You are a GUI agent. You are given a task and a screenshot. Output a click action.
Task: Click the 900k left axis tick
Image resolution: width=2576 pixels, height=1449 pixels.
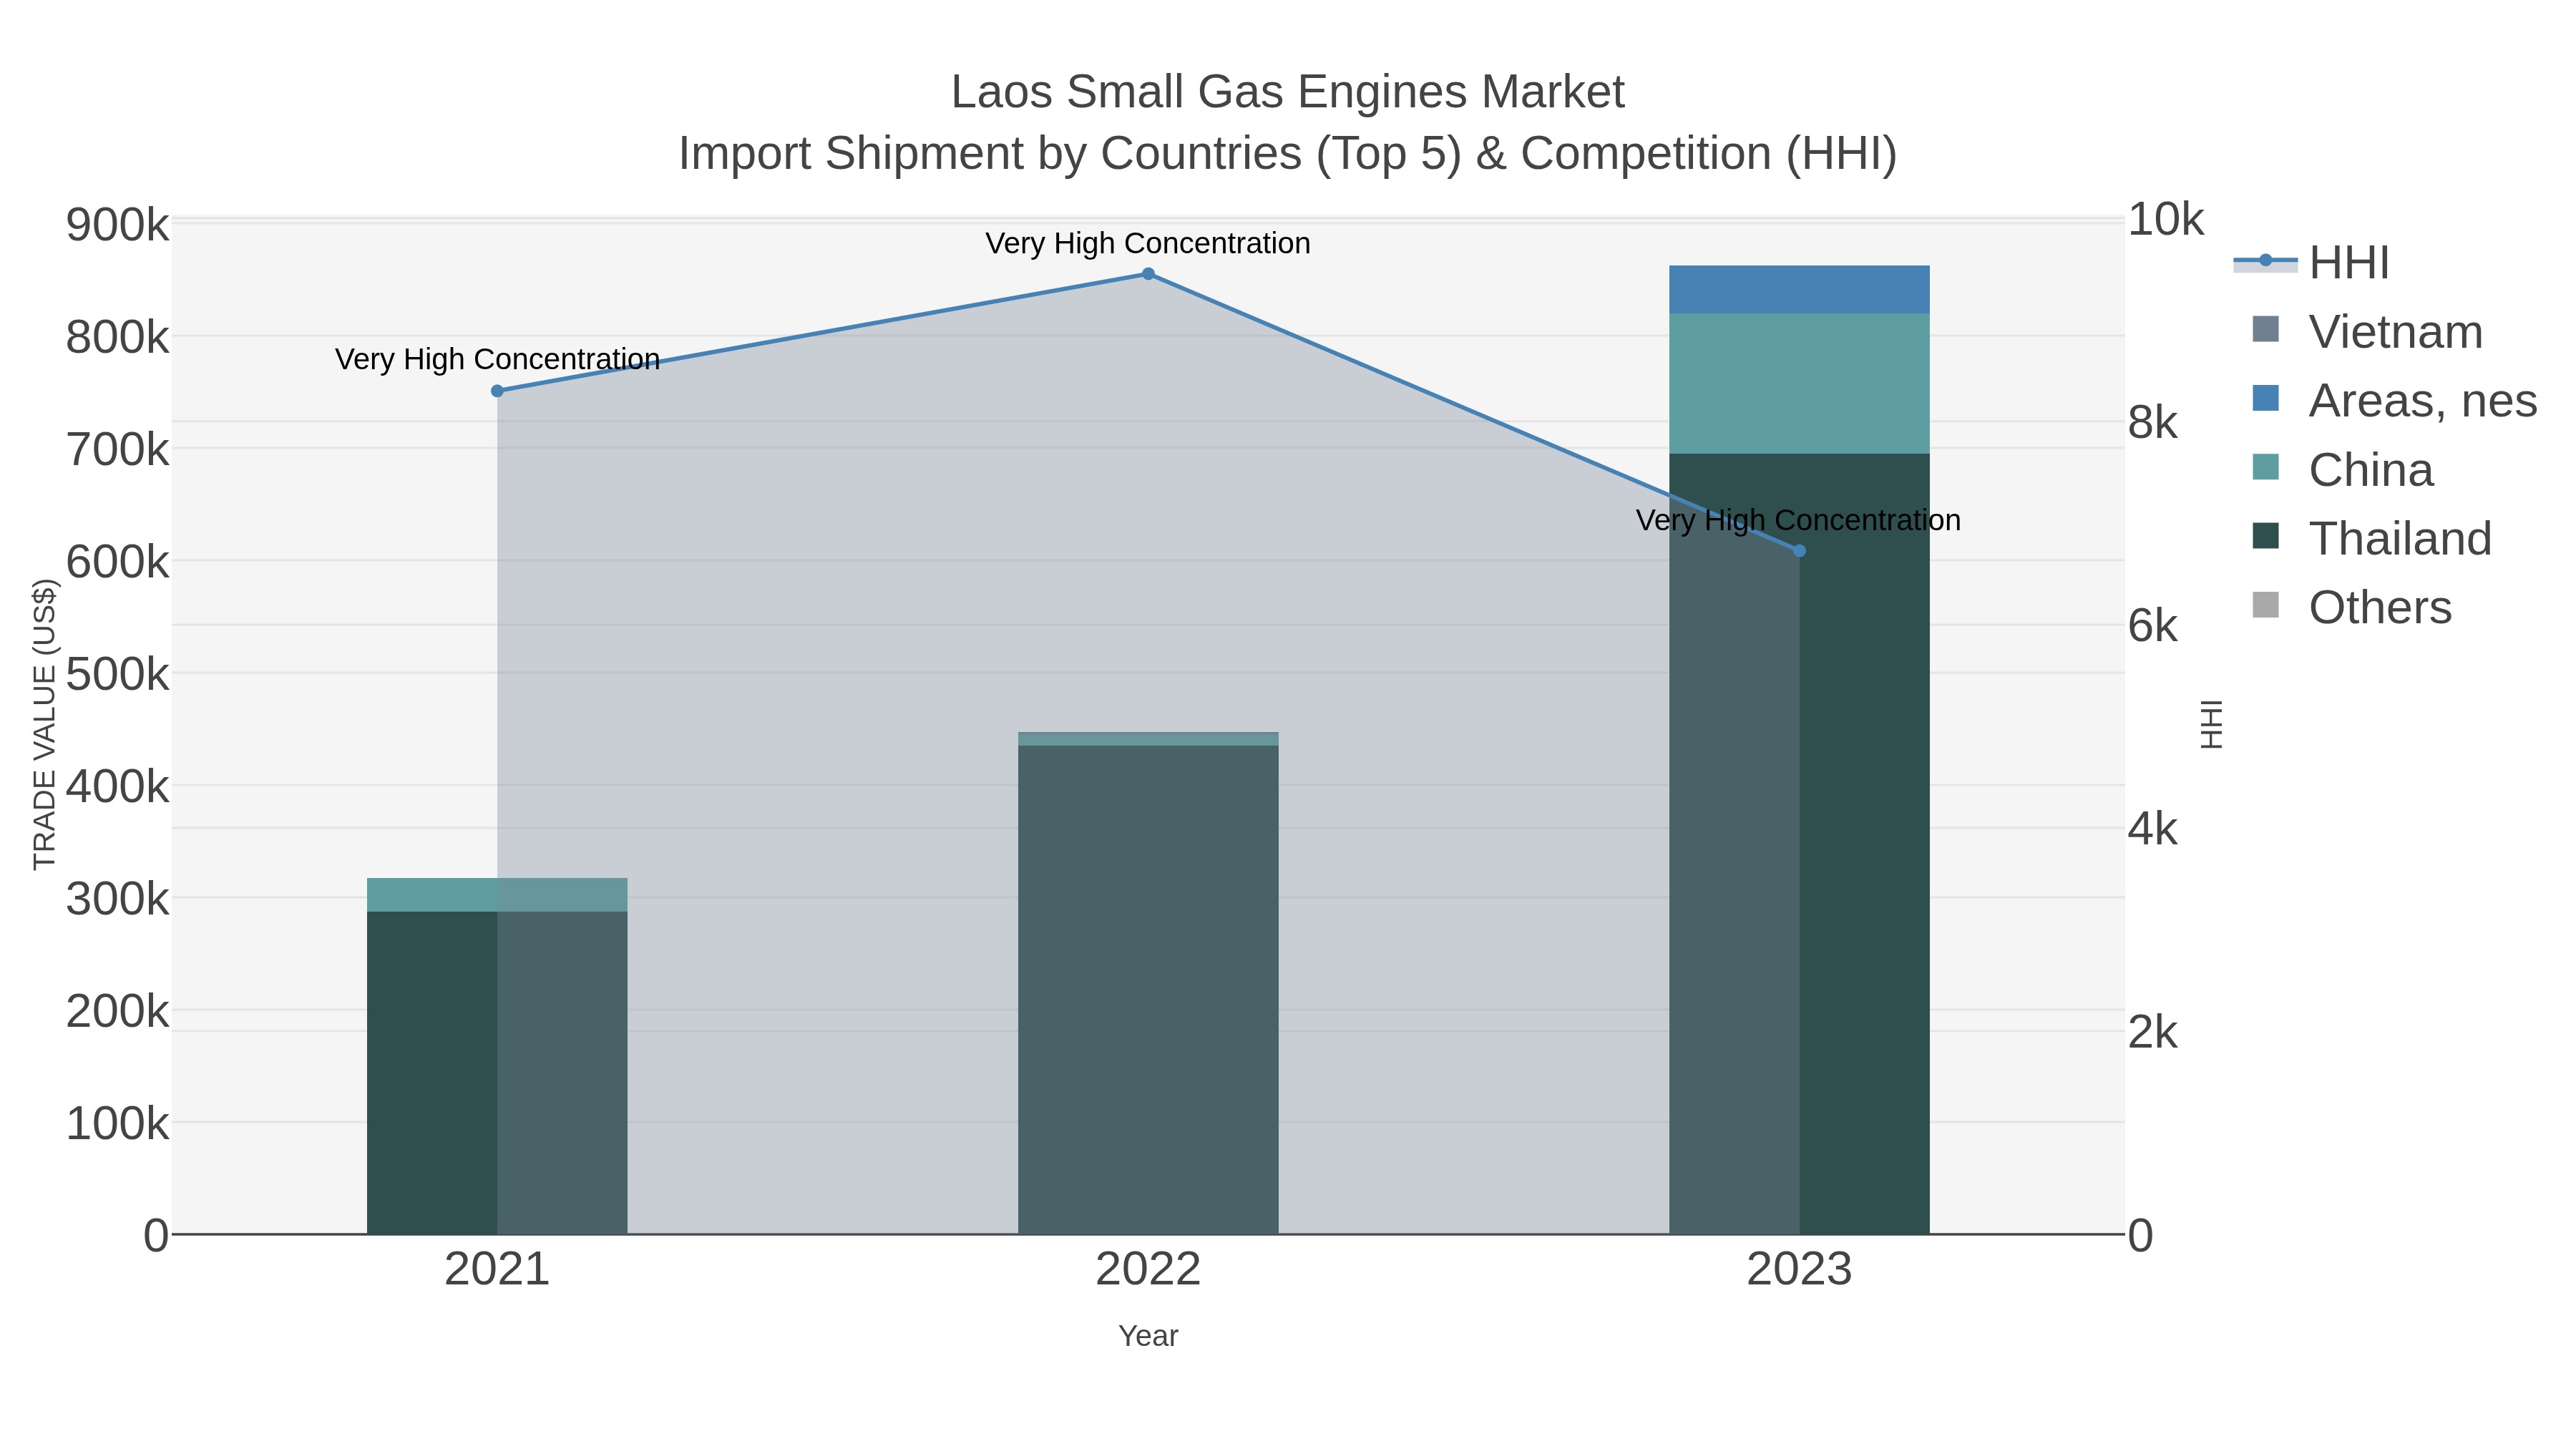(x=117, y=225)
